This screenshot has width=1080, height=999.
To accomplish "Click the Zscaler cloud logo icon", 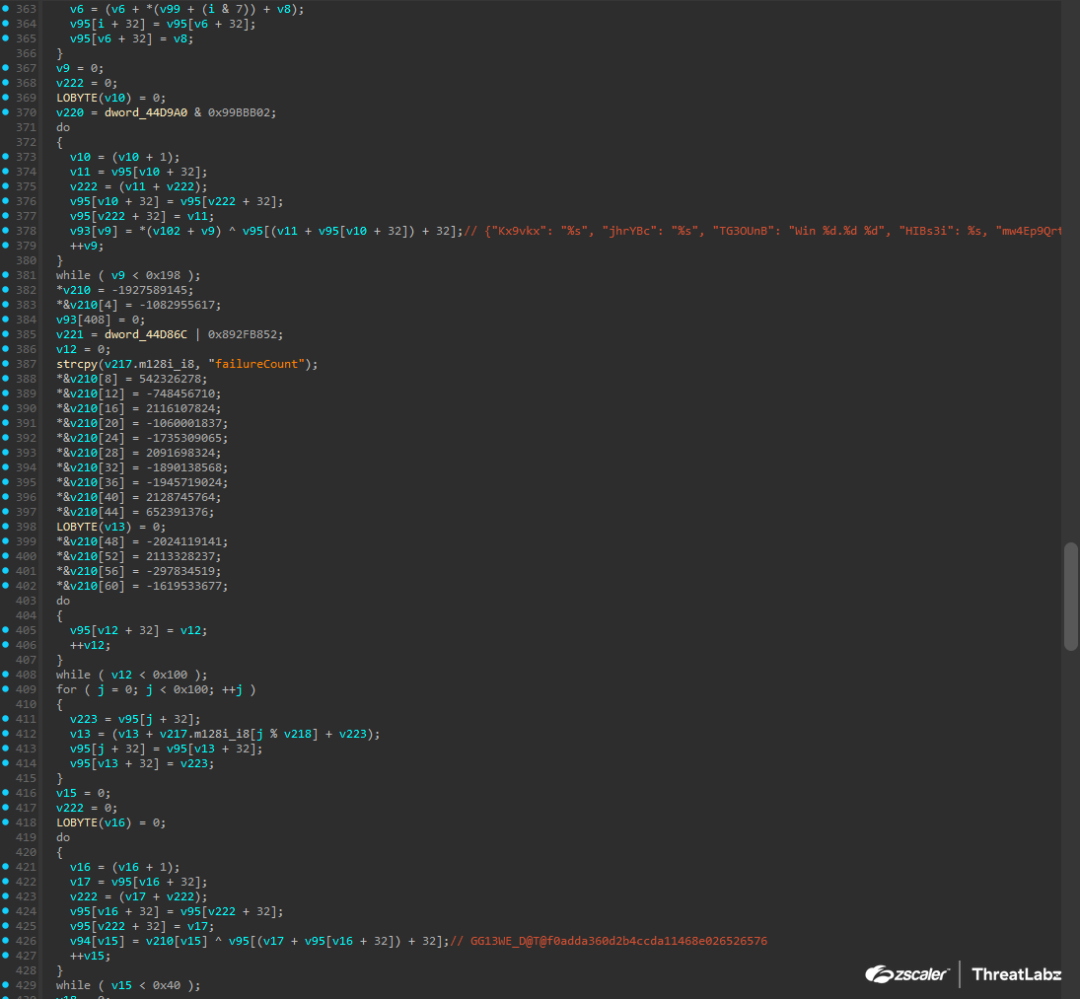I will (880, 974).
